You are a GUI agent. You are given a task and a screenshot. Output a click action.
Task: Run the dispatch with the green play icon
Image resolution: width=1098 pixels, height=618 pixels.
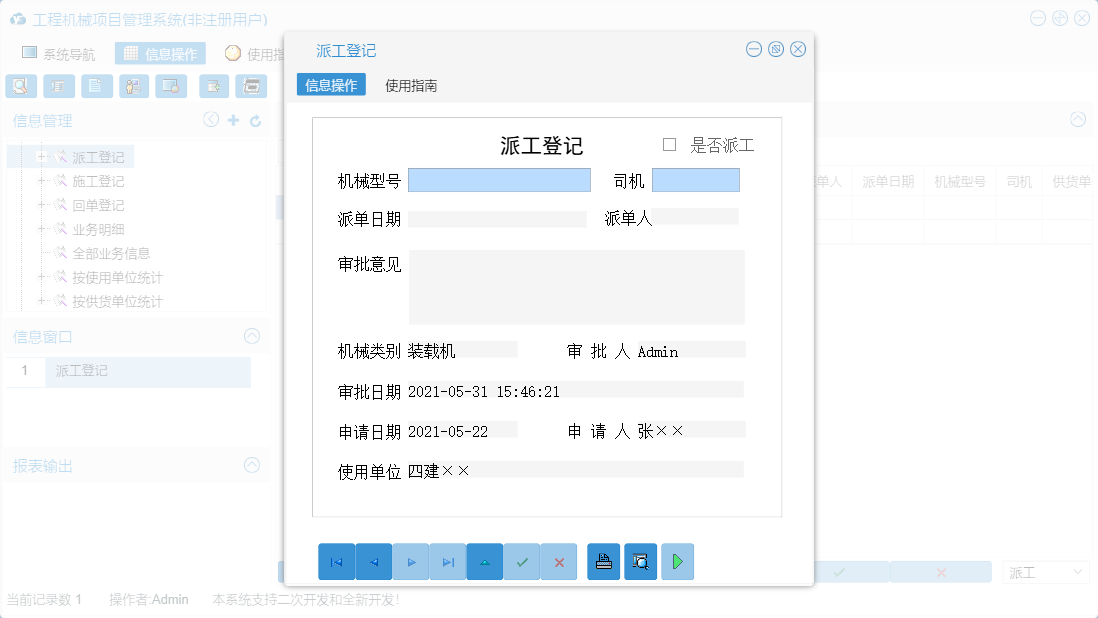click(677, 561)
